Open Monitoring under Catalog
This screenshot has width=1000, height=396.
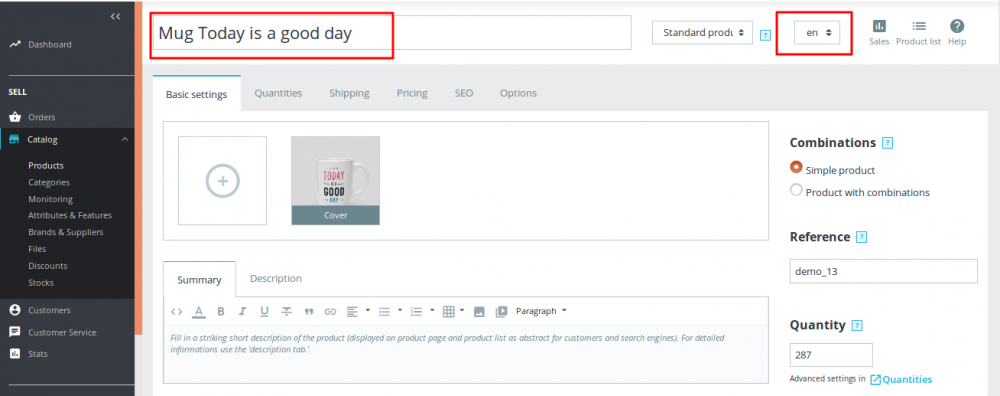coord(50,199)
